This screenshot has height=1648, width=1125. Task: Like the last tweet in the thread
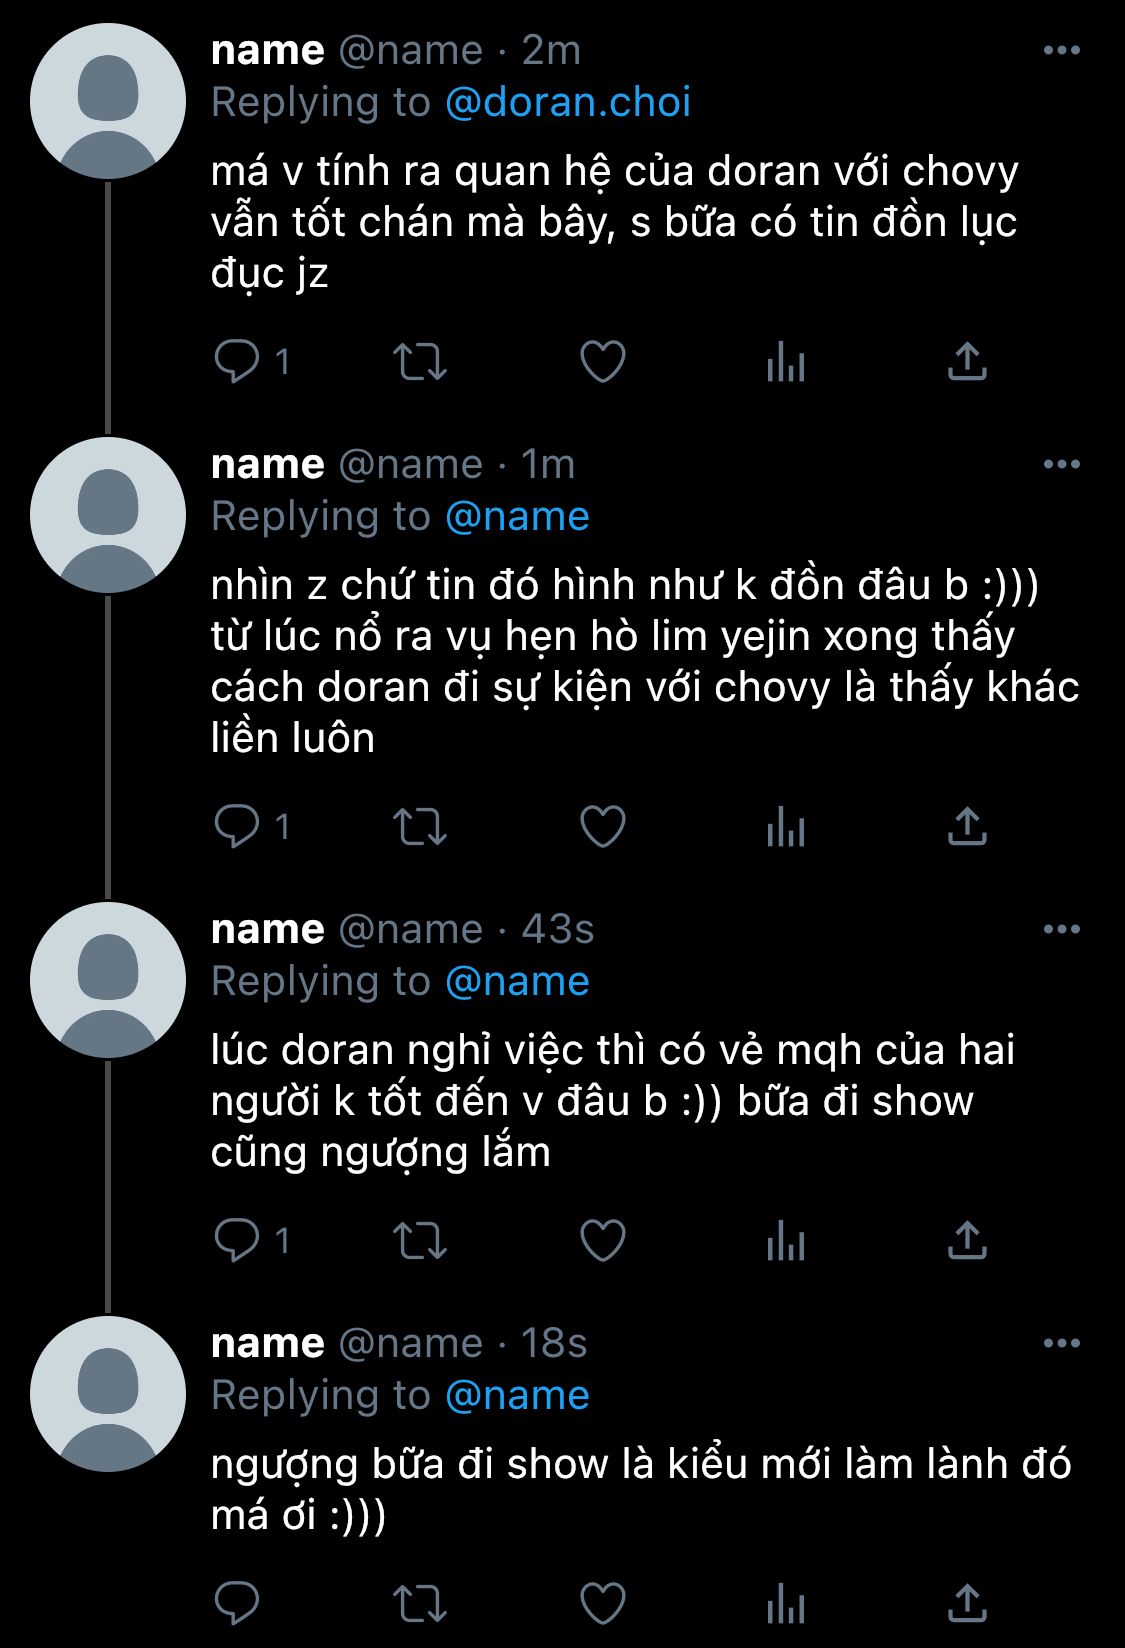tap(603, 1603)
